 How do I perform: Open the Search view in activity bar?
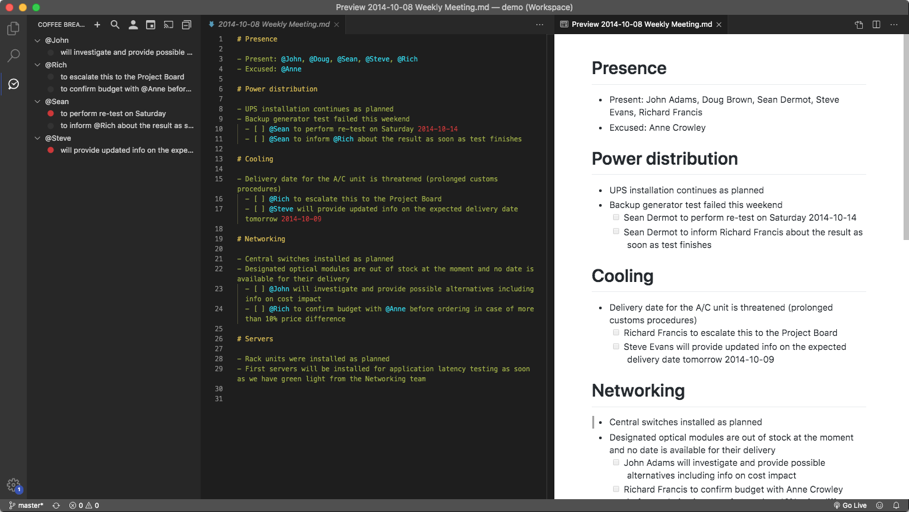(x=13, y=56)
